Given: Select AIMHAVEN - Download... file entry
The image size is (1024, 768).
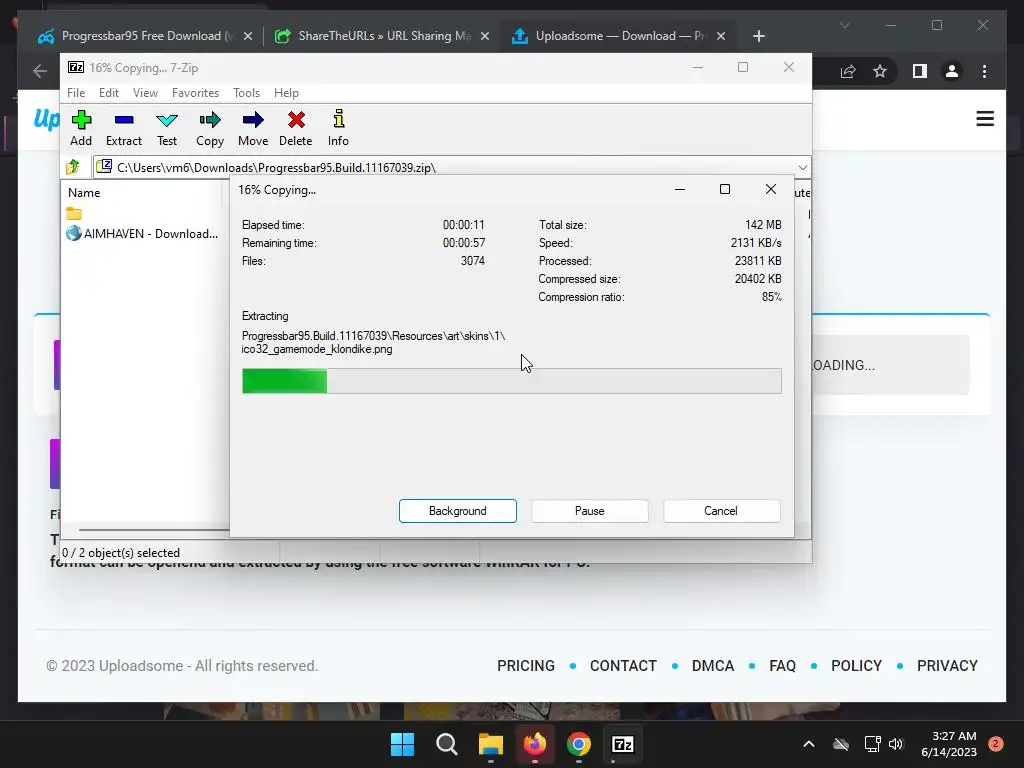Looking at the screenshot, I should coord(142,233).
